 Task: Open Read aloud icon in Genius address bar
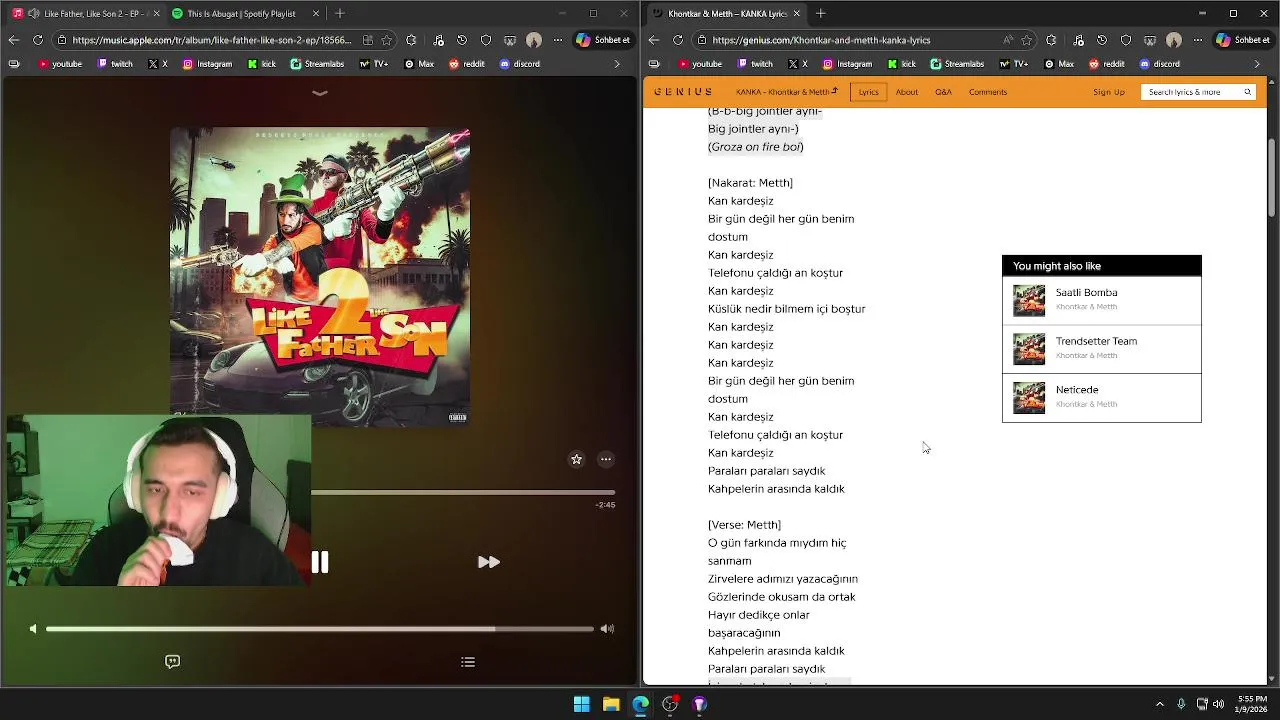click(x=1008, y=40)
